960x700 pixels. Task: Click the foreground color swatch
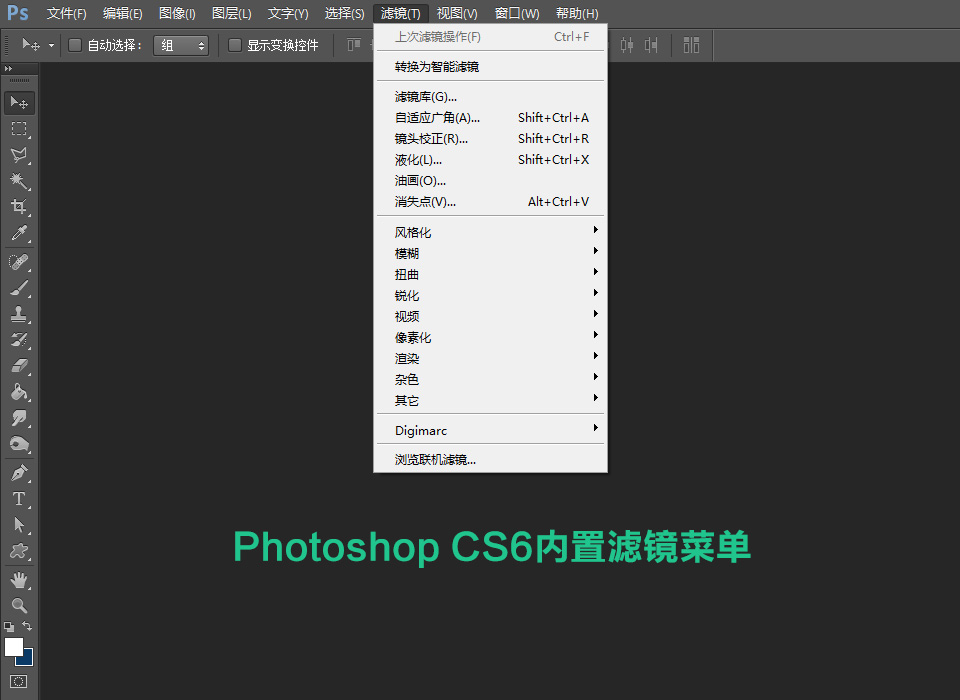(14, 647)
